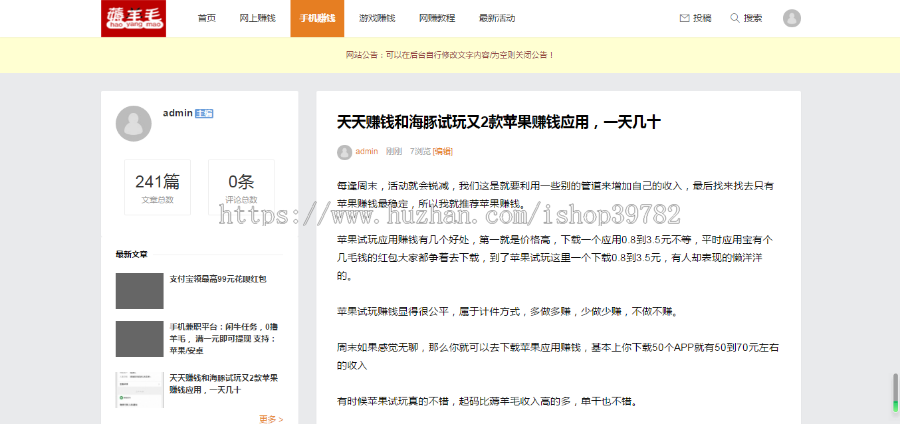Viewport: 900px width, 424px height.
Task: Click the envelope 投稿 icon
Action: point(684,18)
